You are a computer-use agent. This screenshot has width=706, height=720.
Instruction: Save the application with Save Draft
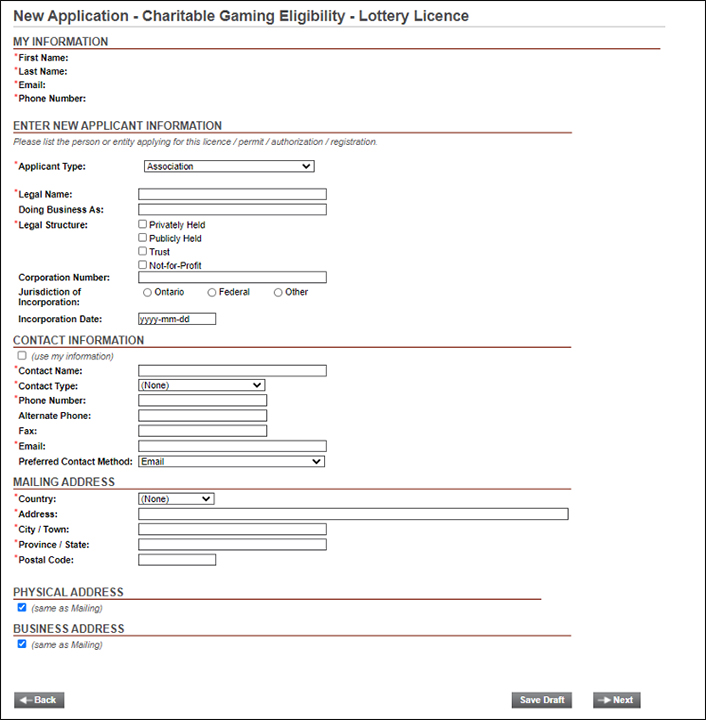point(542,700)
